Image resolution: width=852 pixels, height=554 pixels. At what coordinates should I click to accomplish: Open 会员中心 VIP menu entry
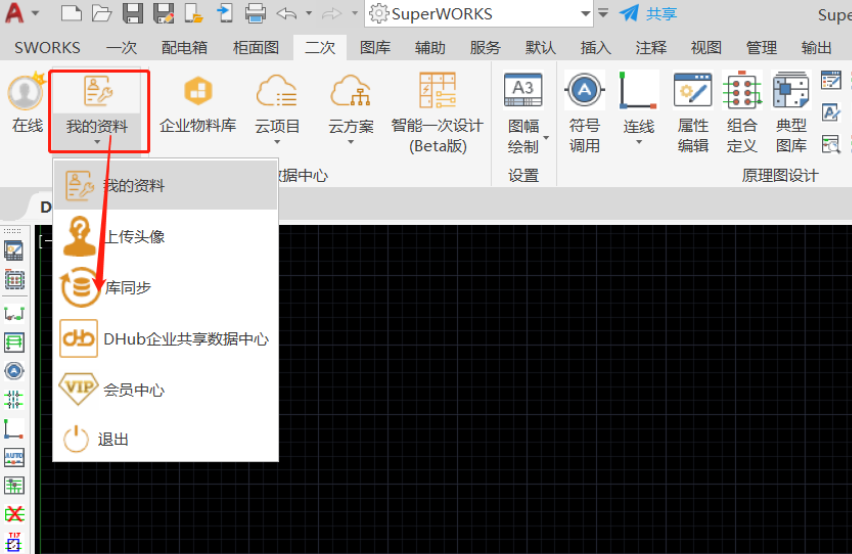pos(166,389)
